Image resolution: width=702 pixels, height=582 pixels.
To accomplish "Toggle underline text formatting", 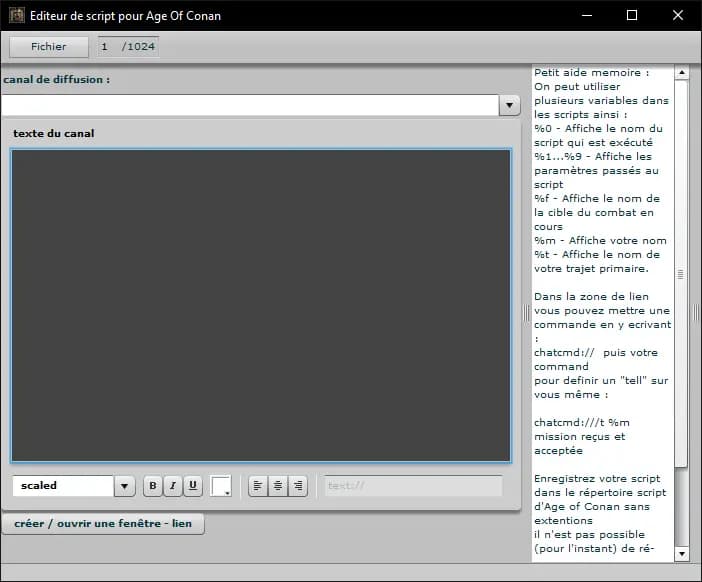I will pyautogui.click(x=193, y=486).
